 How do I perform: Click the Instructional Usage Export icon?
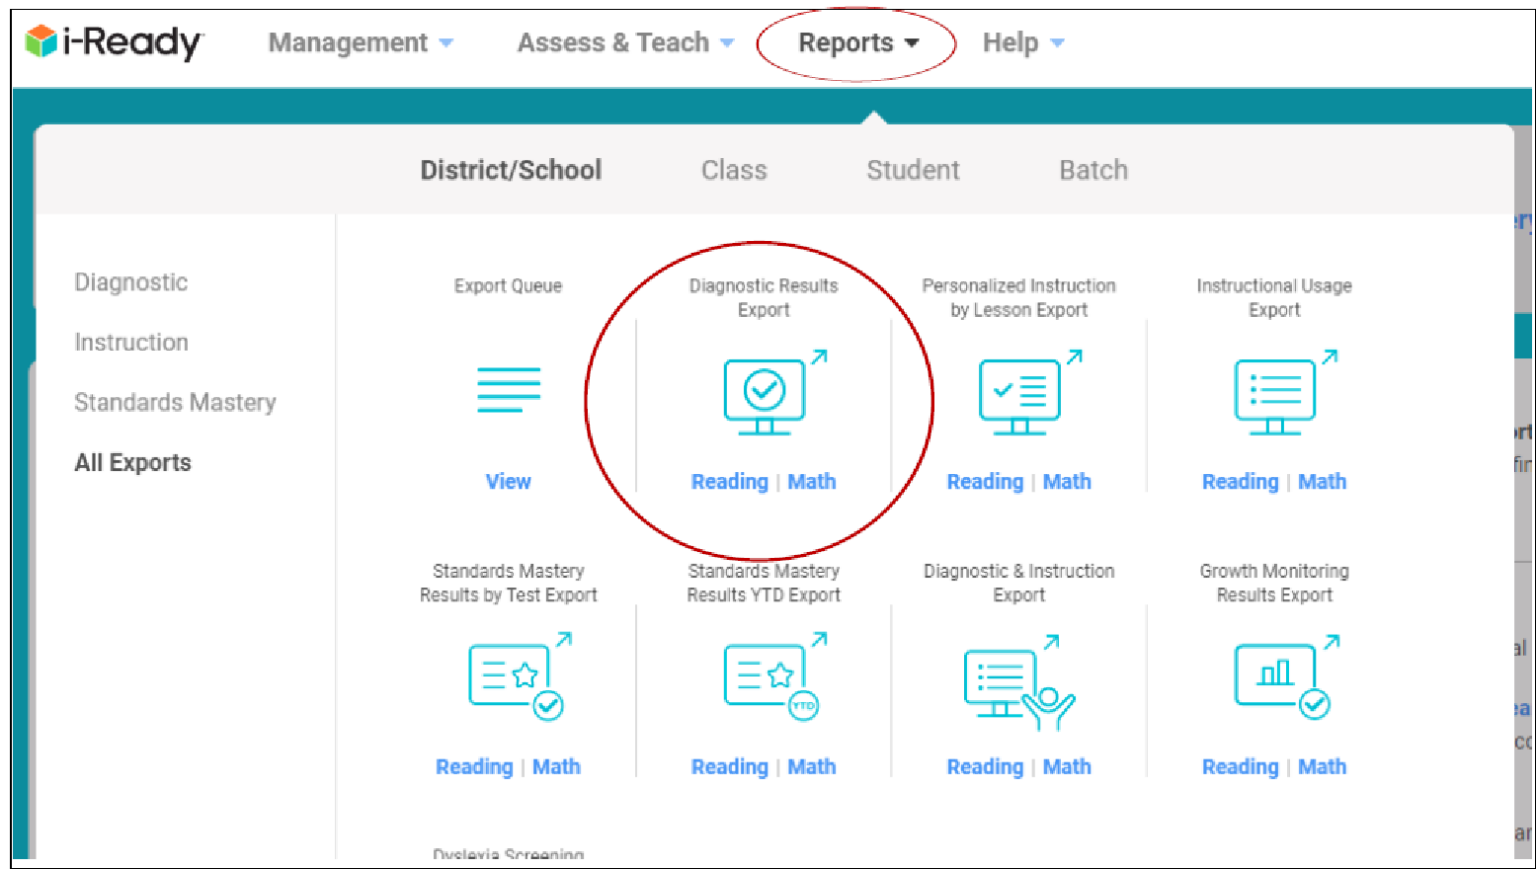1276,396
